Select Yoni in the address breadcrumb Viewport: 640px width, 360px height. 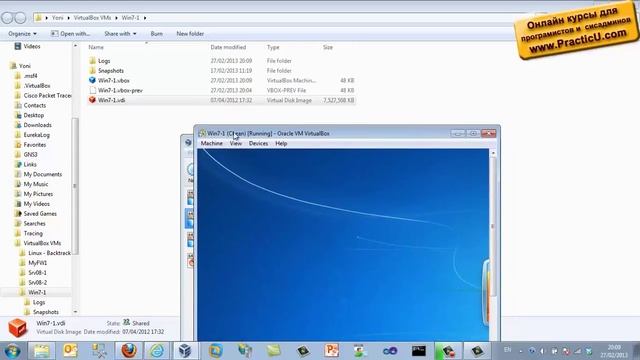58,18
